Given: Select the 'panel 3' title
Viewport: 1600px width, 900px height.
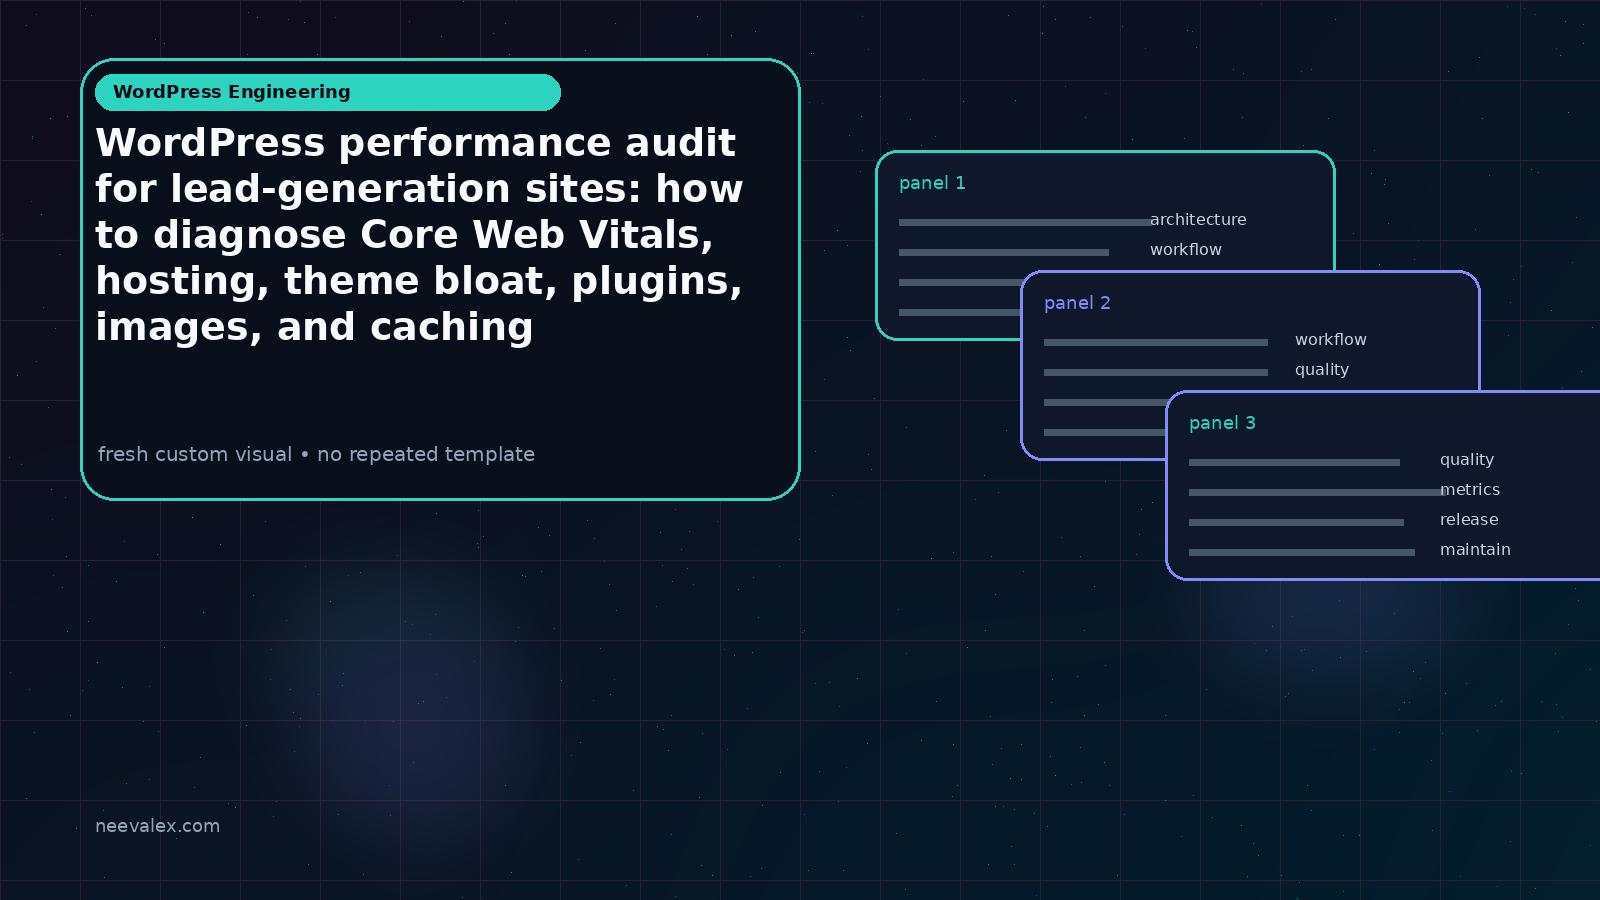Looking at the screenshot, I should coord(1222,423).
